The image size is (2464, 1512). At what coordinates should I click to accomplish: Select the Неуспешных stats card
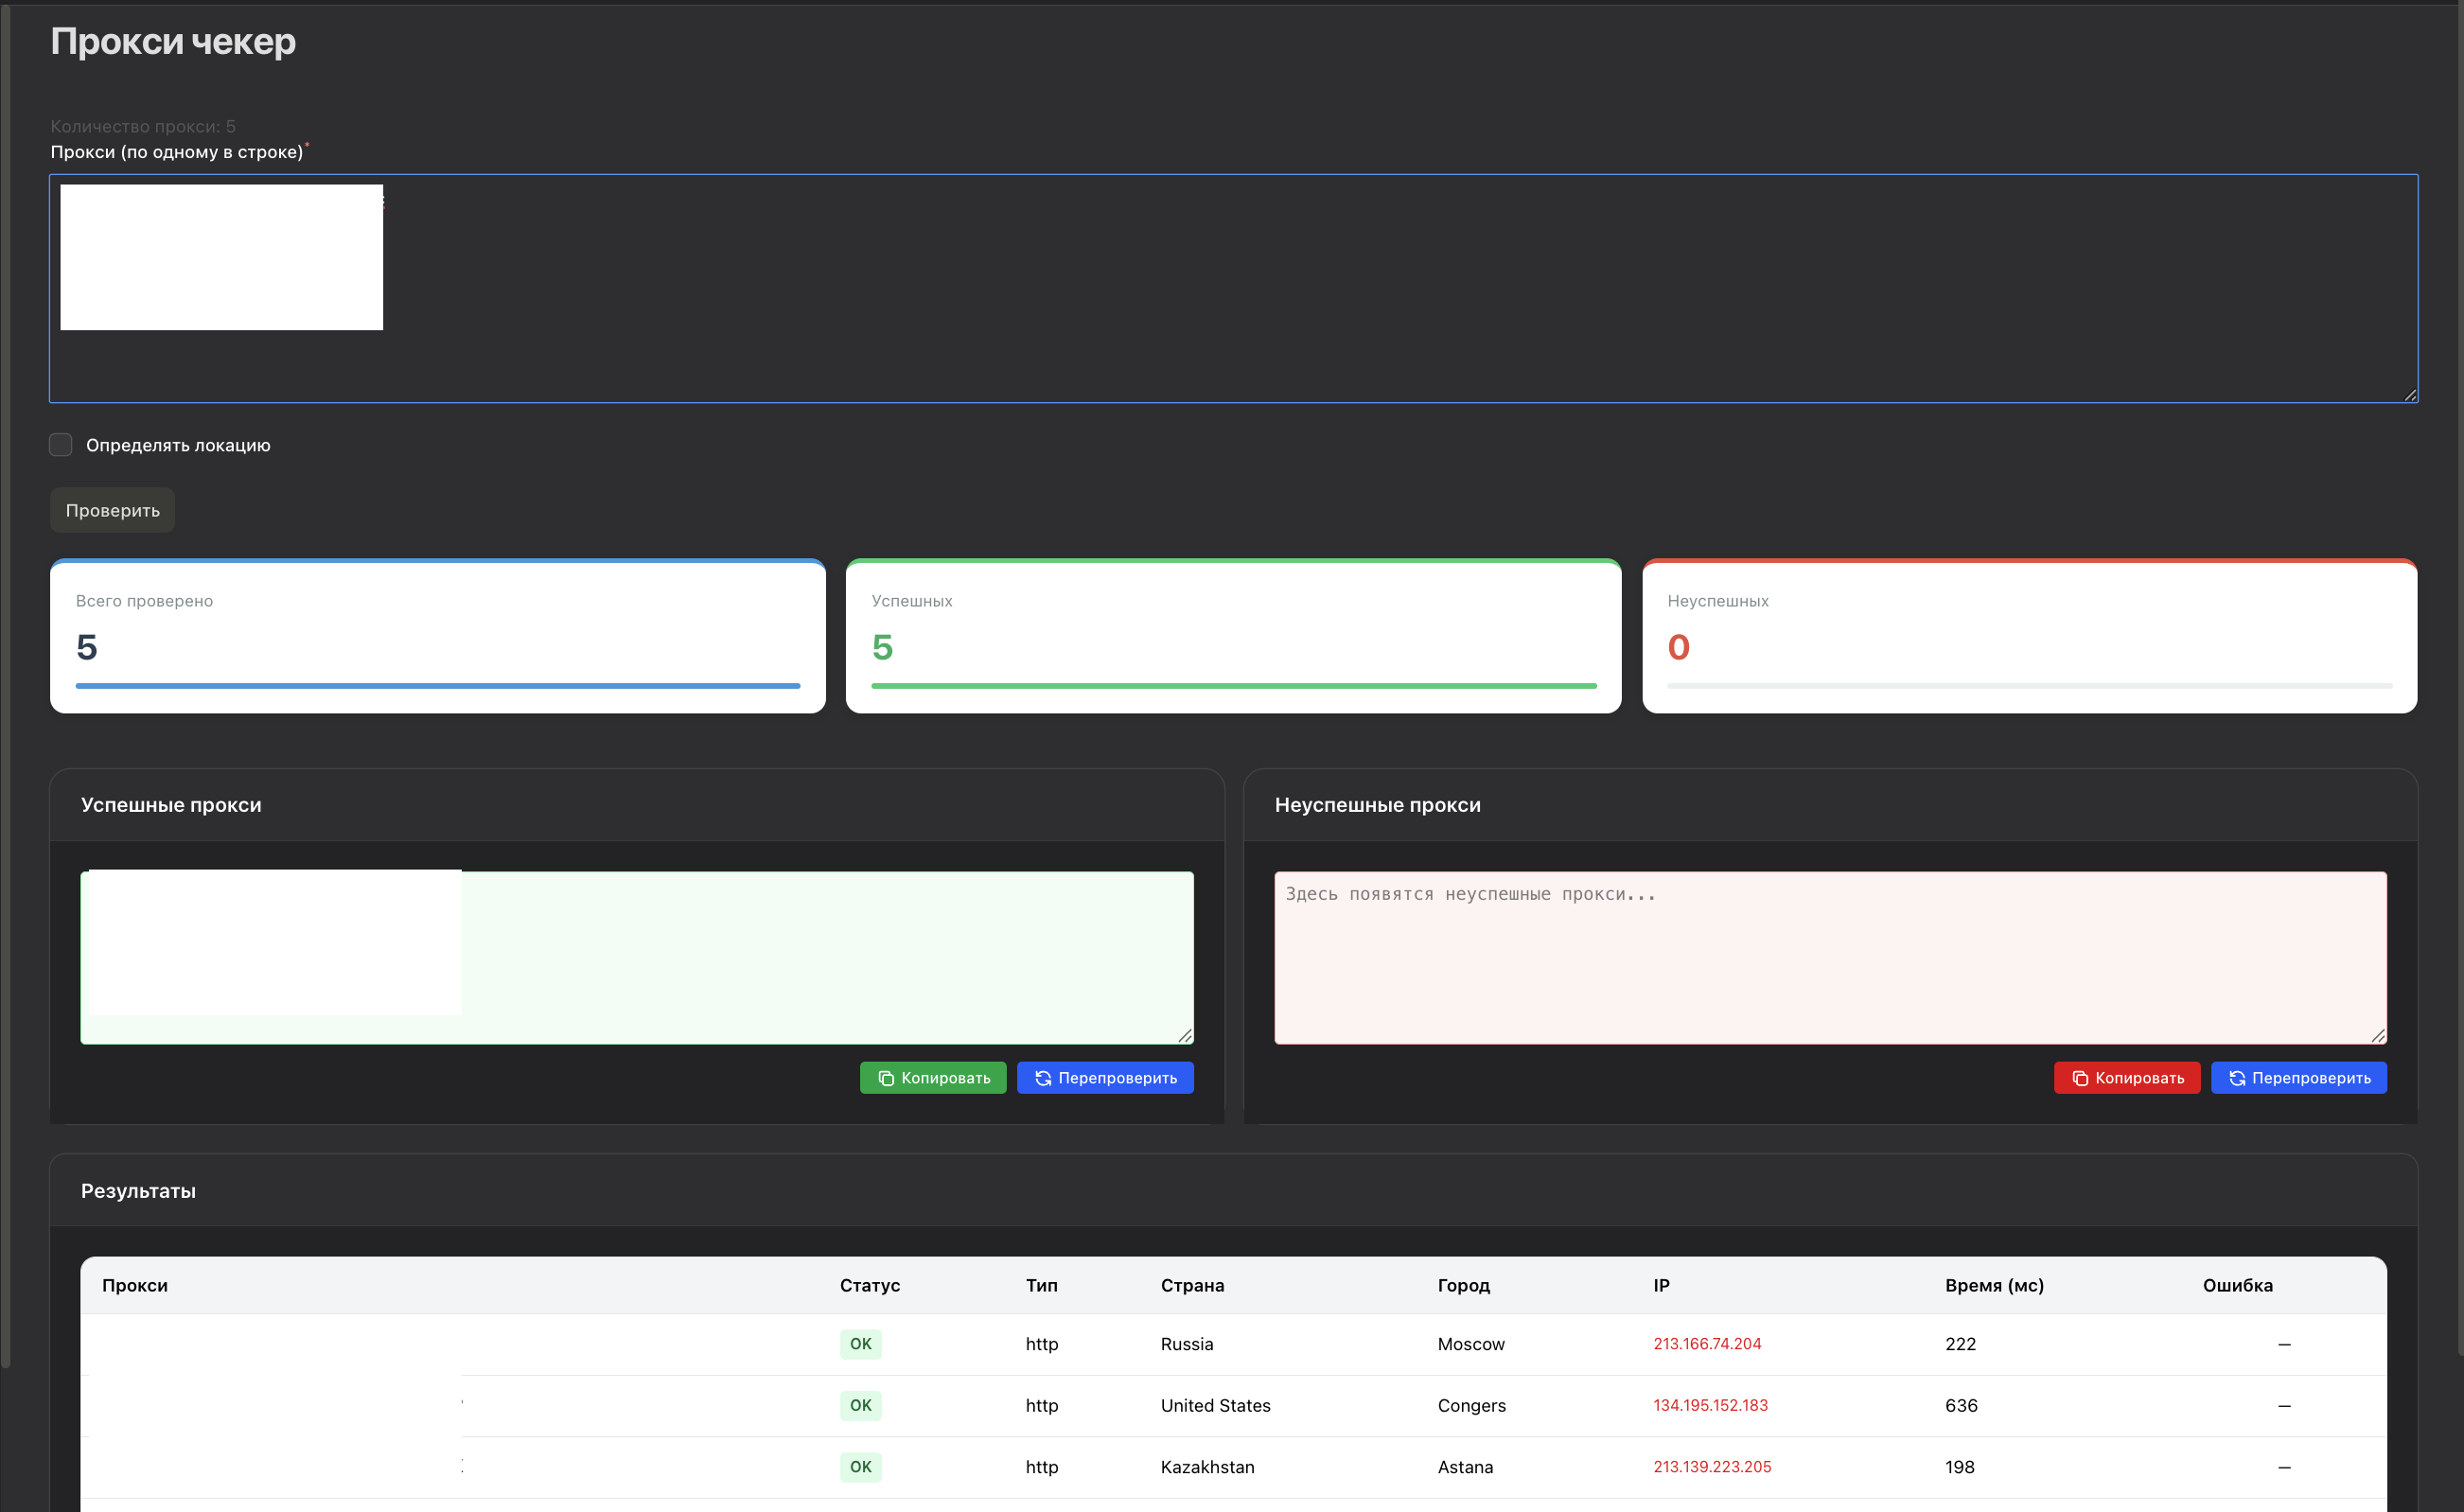(x=2029, y=636)
